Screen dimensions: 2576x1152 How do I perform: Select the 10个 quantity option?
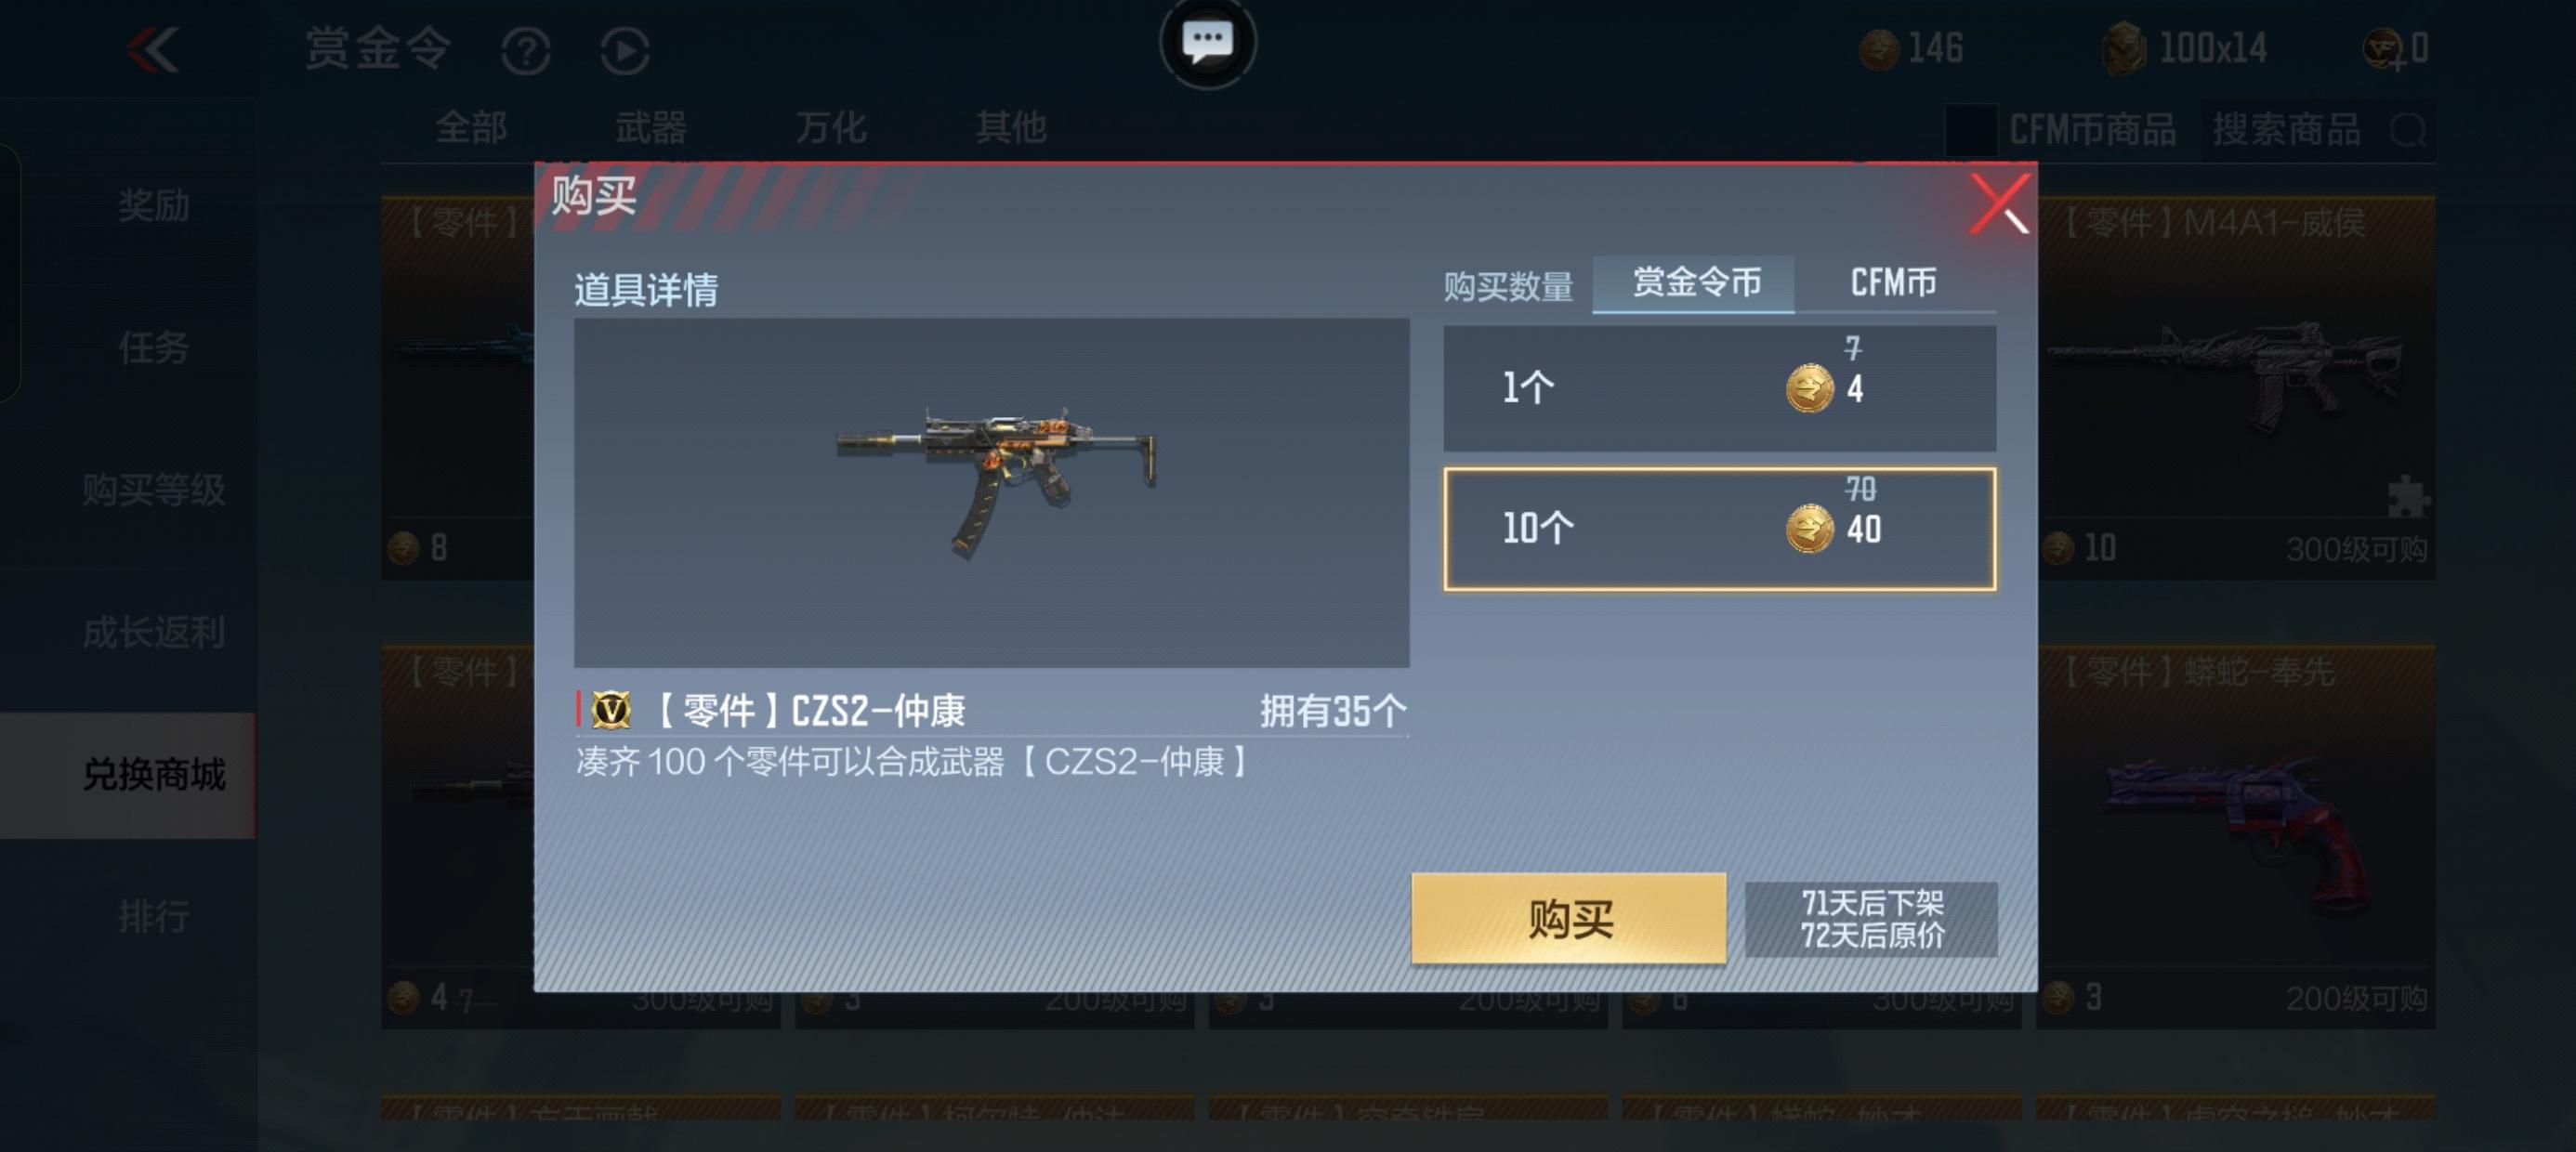click(x=1719, y=529)
